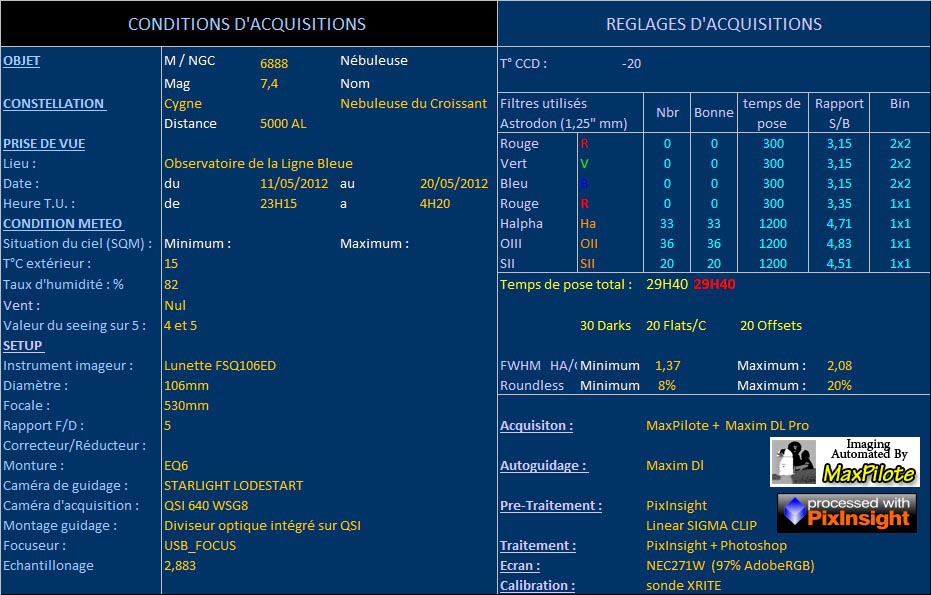Select the "Lunette FSQ106ED" instrument cell

point(220,366)
